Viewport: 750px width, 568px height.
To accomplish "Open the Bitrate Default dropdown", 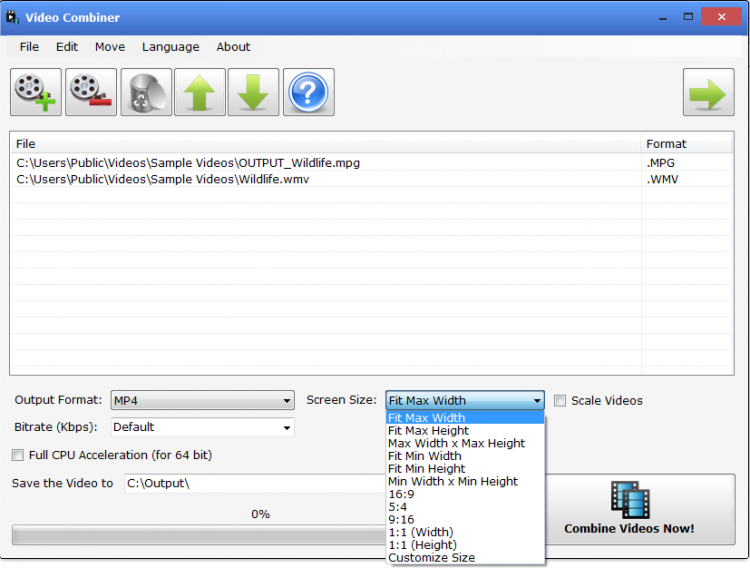I will pyautogui.click(x=202, y=428).
